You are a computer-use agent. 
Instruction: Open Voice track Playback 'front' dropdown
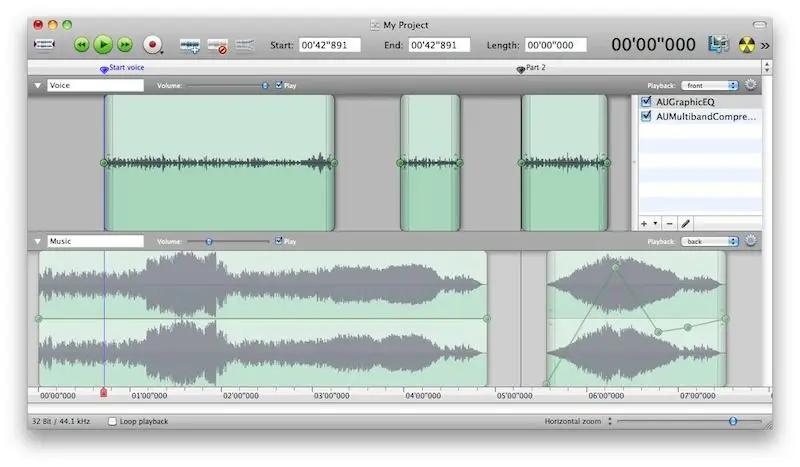[x=710, y=85]
